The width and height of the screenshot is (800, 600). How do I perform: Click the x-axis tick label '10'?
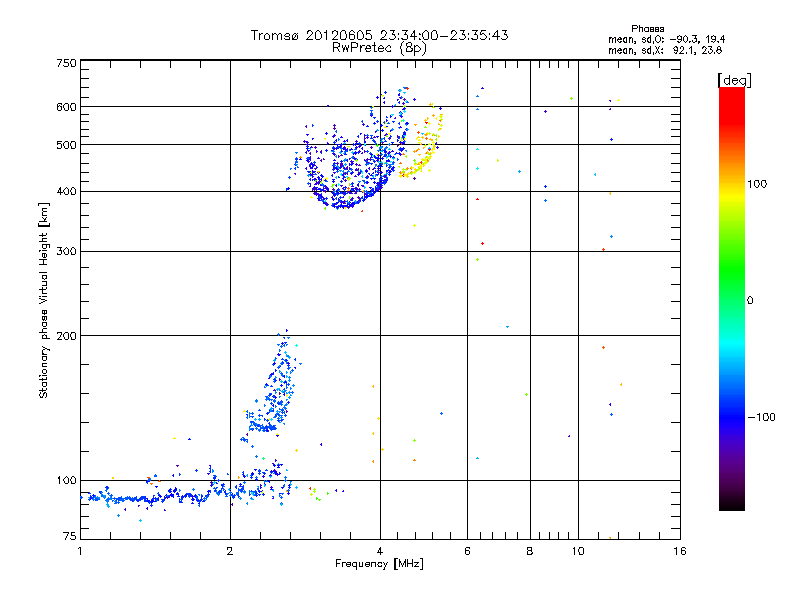(578, 551)
